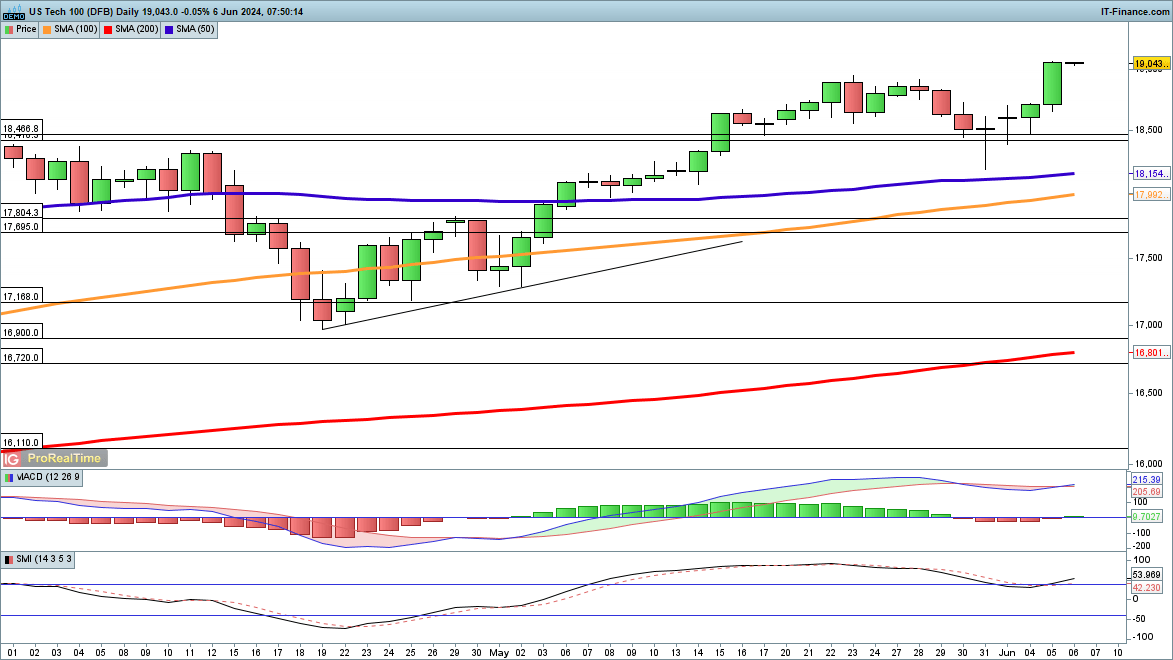Click the 9.7027 MACD histogram value tag
The image size is (1173, 660).
[1146, 517]
